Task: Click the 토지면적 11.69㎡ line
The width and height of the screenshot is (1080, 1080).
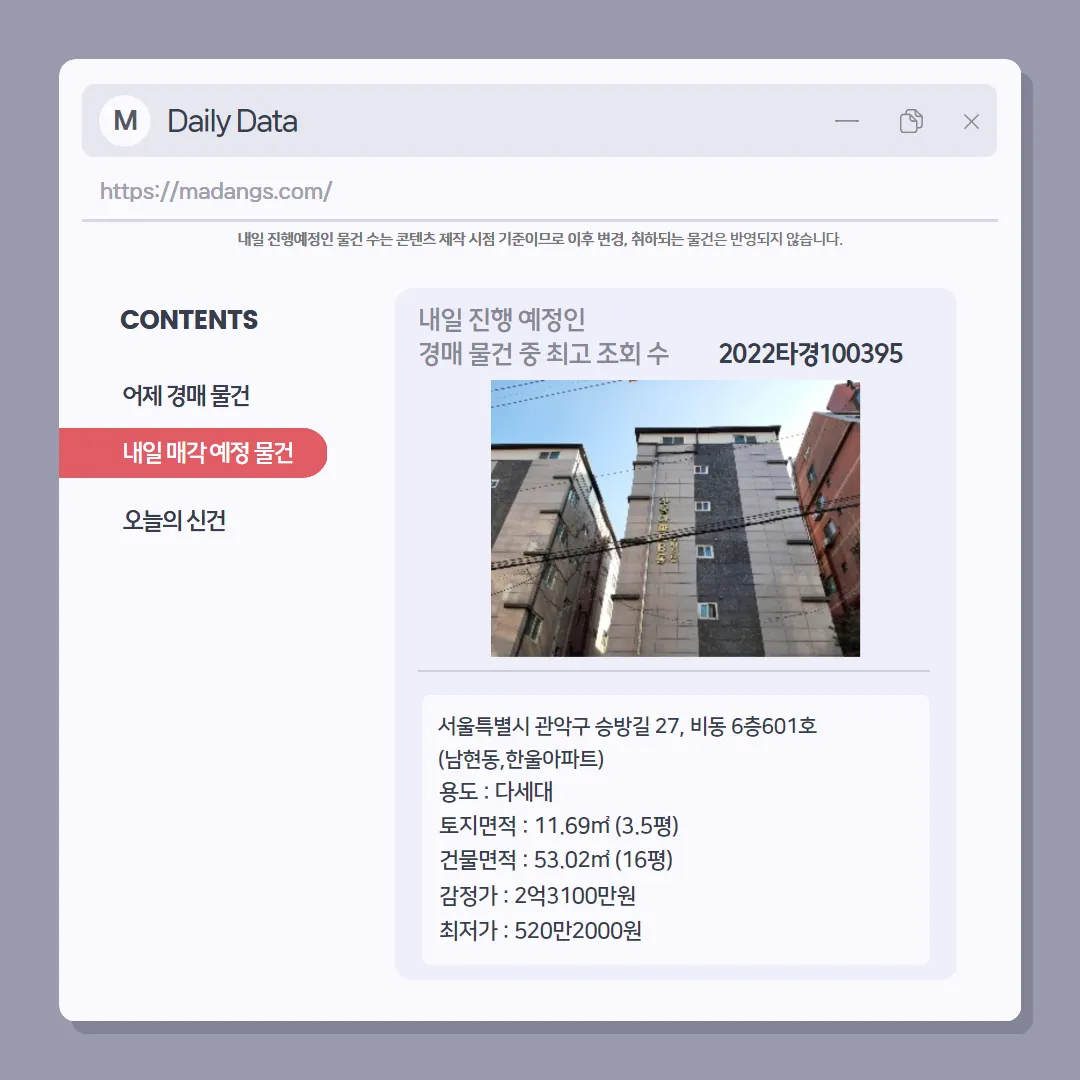Action: [559, 825]
